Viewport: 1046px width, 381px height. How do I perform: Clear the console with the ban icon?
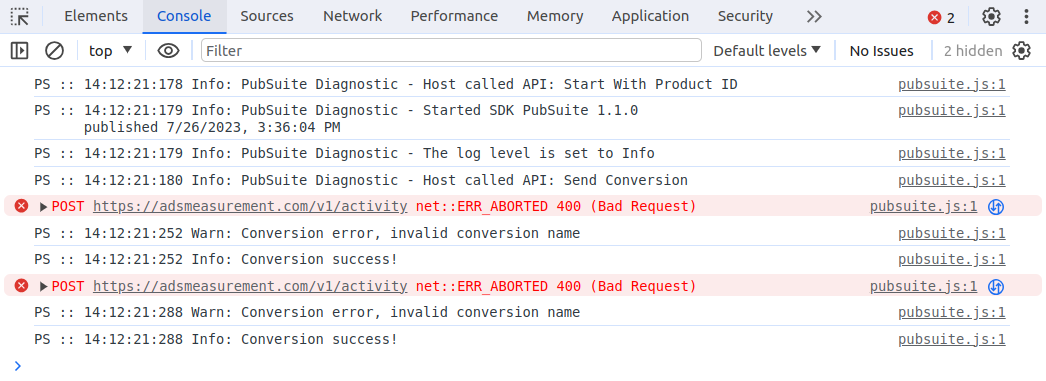click(54, 51)
